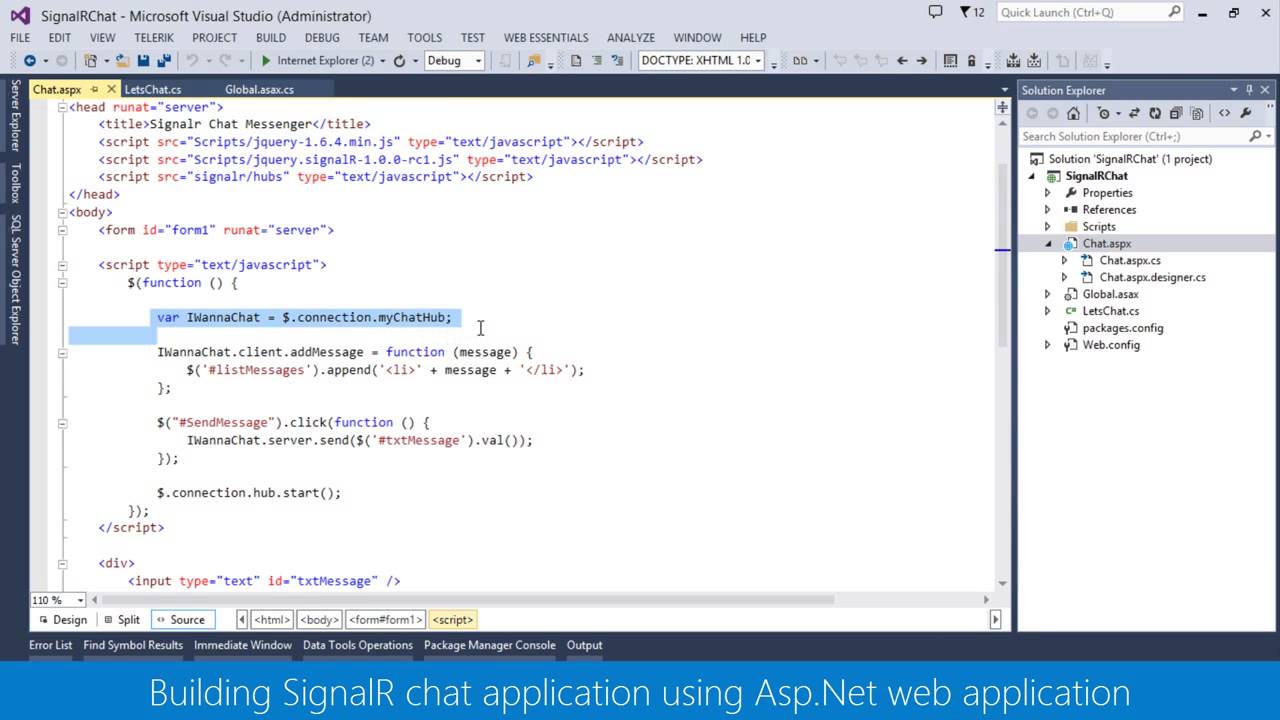The image size is (1280, 720).
Task: Switch to the Global.asax.cs tab
Action: point(259,90)
